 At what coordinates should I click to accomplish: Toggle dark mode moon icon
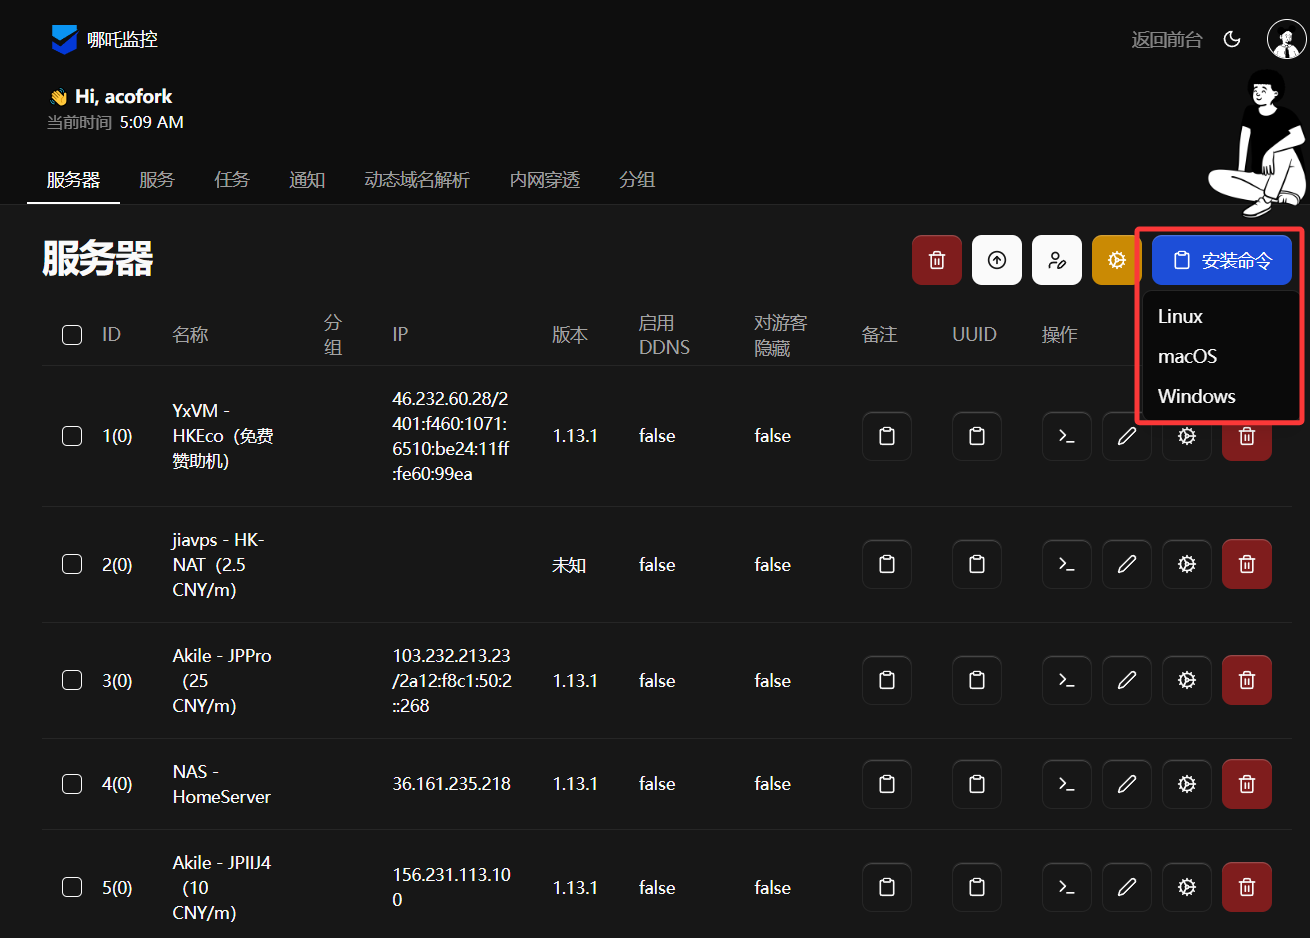1232,39
